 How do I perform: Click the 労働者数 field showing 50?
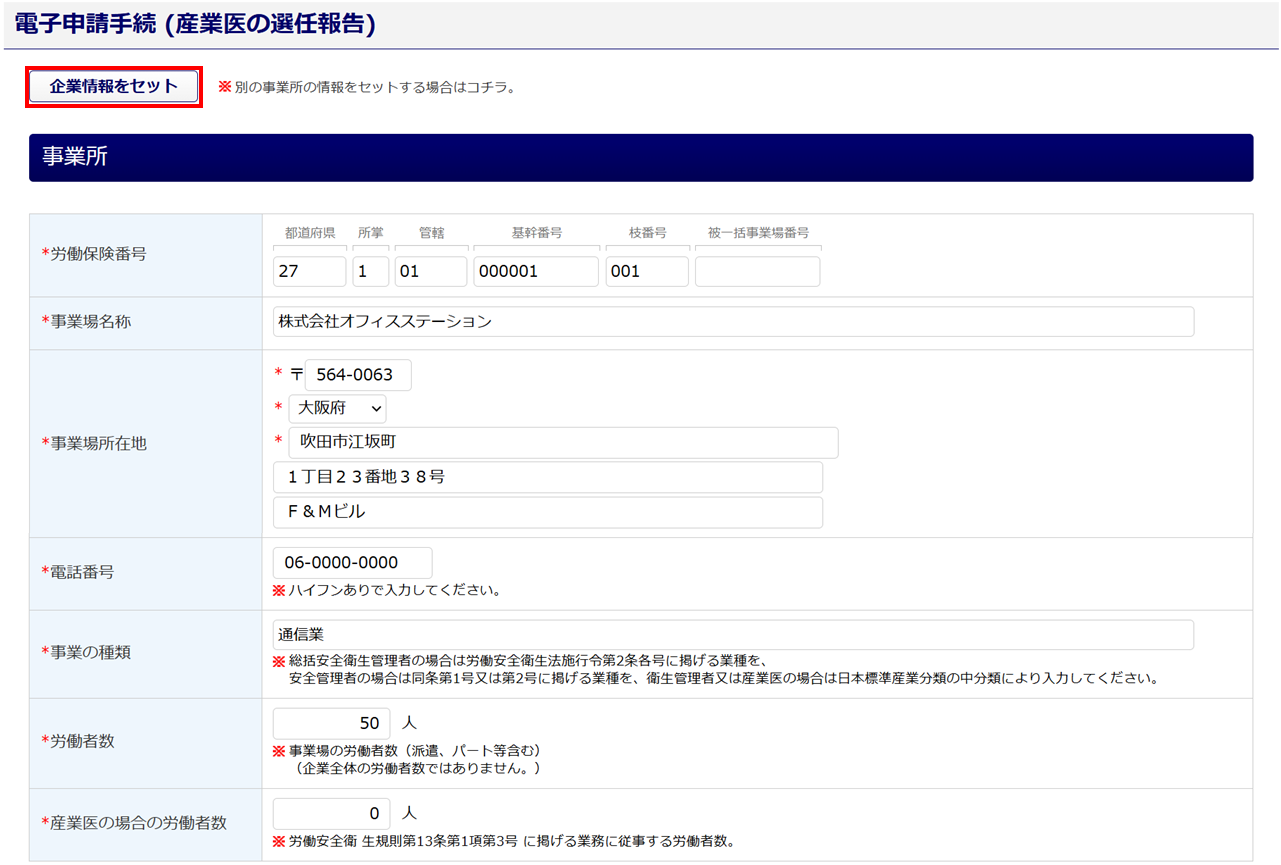tap(331, 723)
